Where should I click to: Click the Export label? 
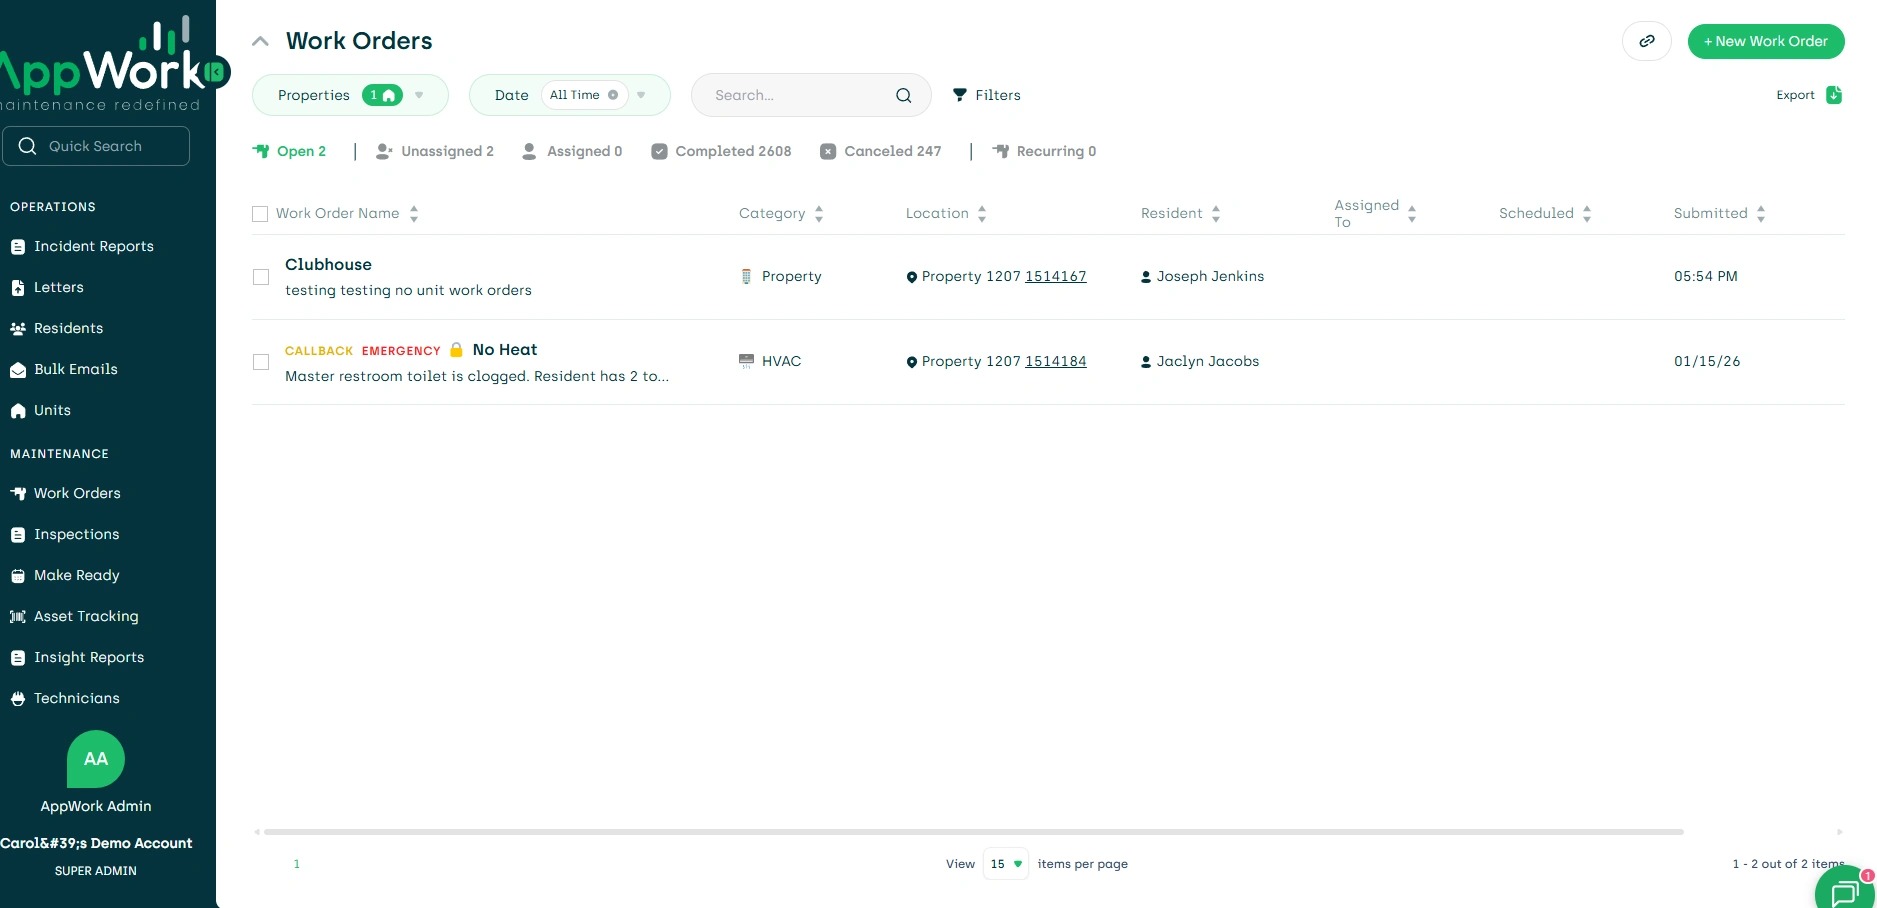pos(1795,95)
